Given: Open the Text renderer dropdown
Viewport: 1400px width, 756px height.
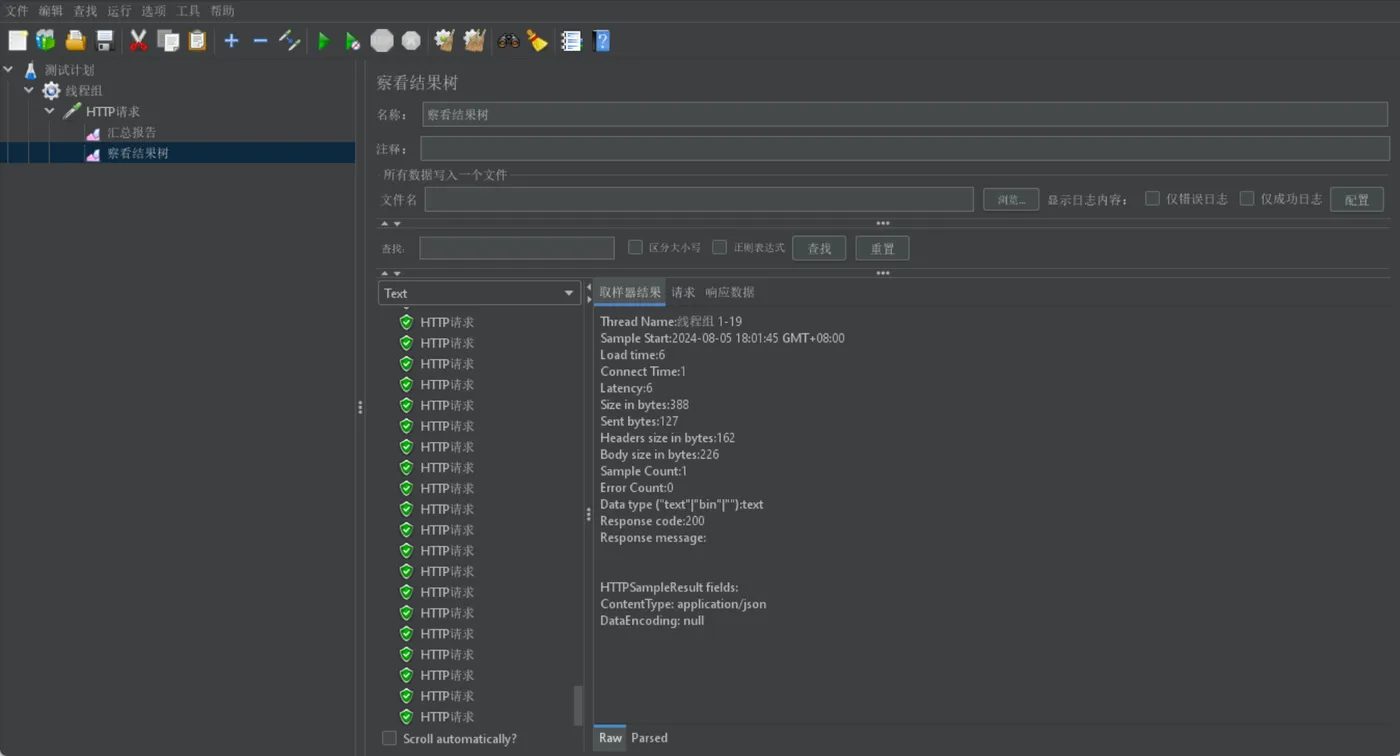Looking at the screenshot, I should point(479,293).
